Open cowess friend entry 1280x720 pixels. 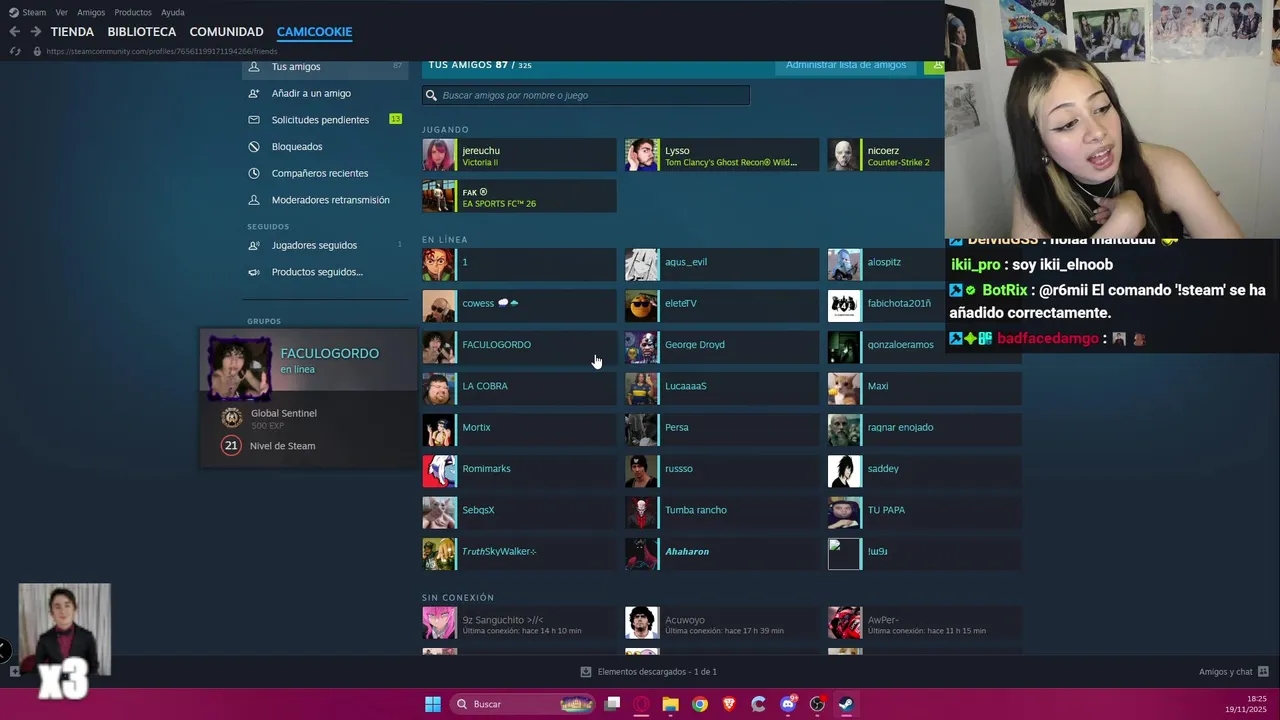pos(519,306)
